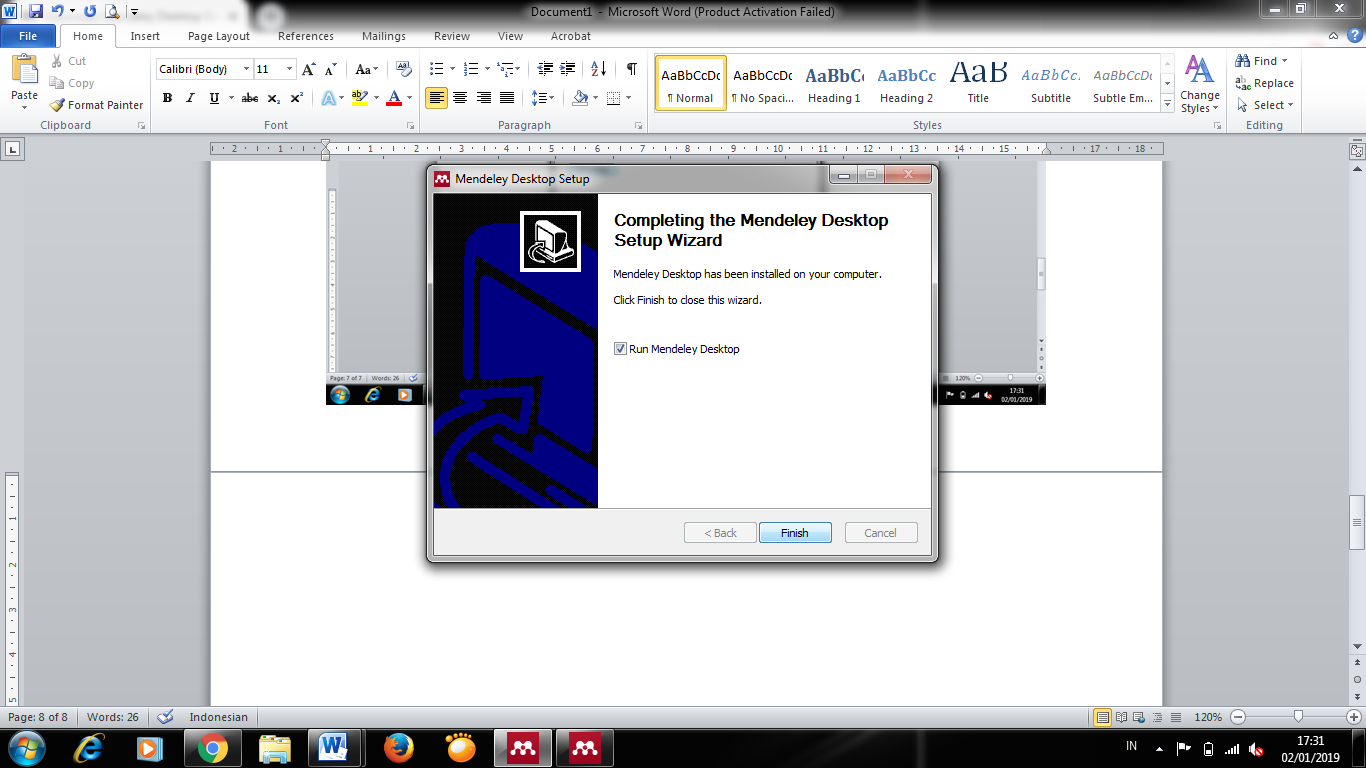
Task: Click the Sort icon in Paragraph group
Action: [598, 69]
